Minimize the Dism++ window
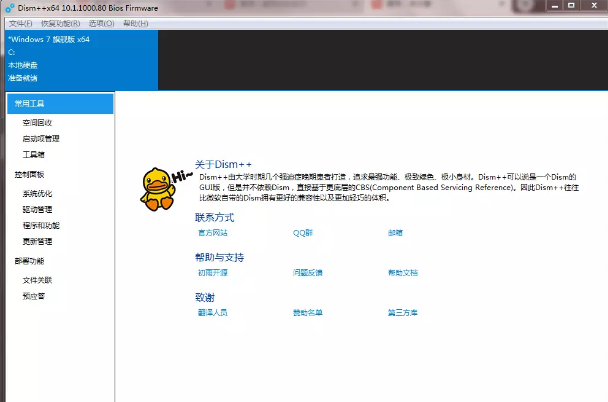 (555, 5)
